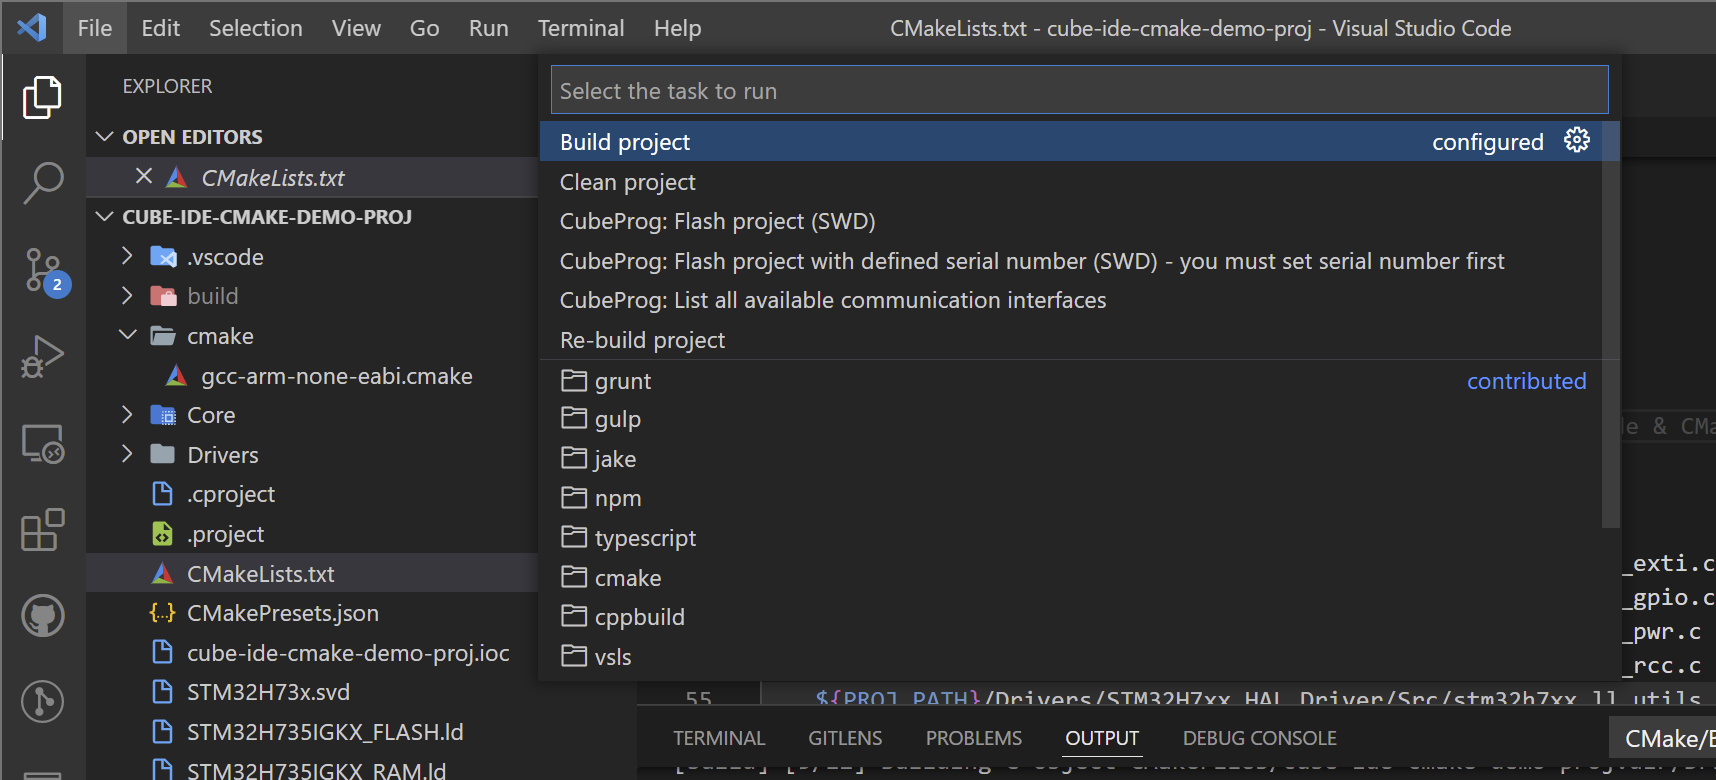The image size is (1716, 780).
Task: Switch to the DEBUG CONSOLE panel tab
Action: click(1260, 738)
